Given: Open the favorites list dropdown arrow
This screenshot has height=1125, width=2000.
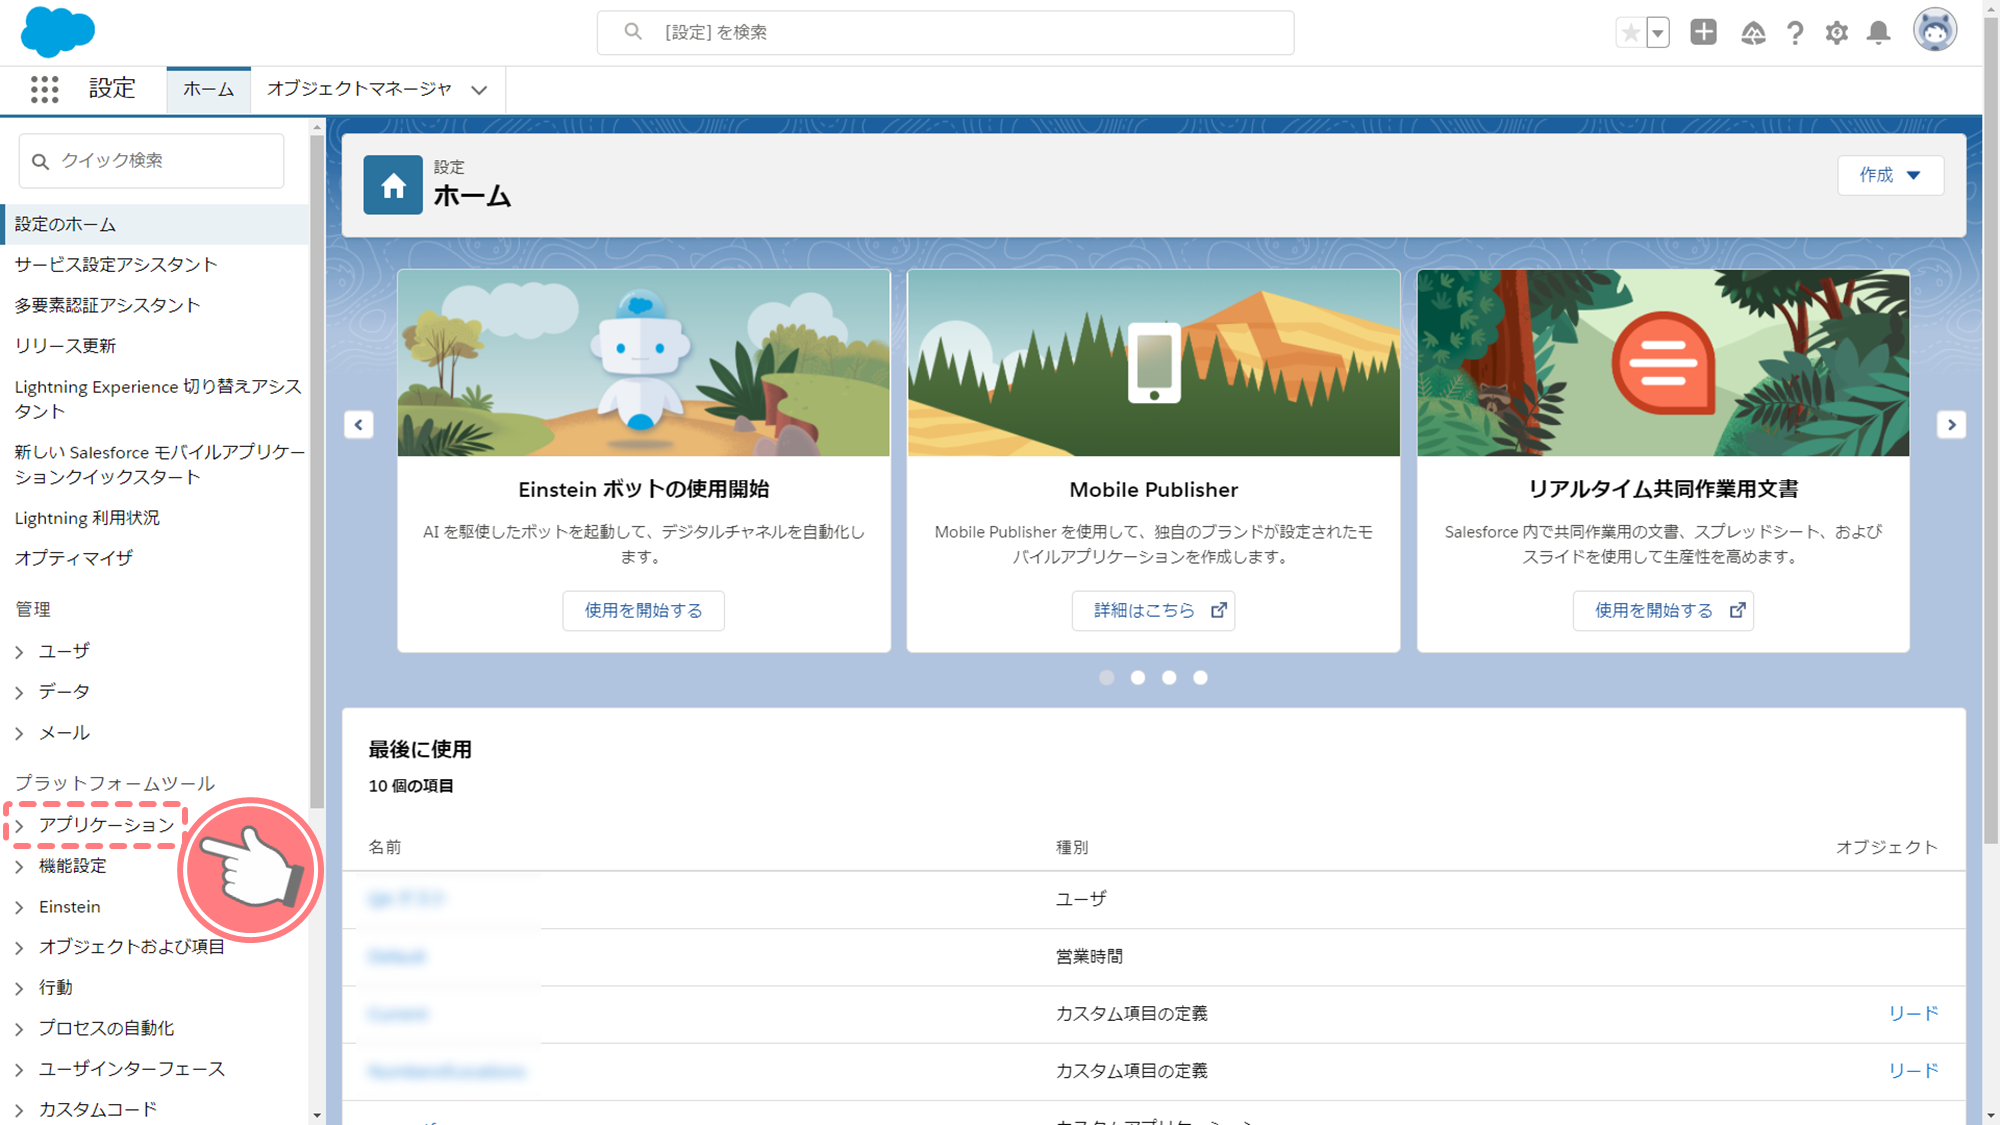Looking at the screenshot, I should coord(1658,33).
